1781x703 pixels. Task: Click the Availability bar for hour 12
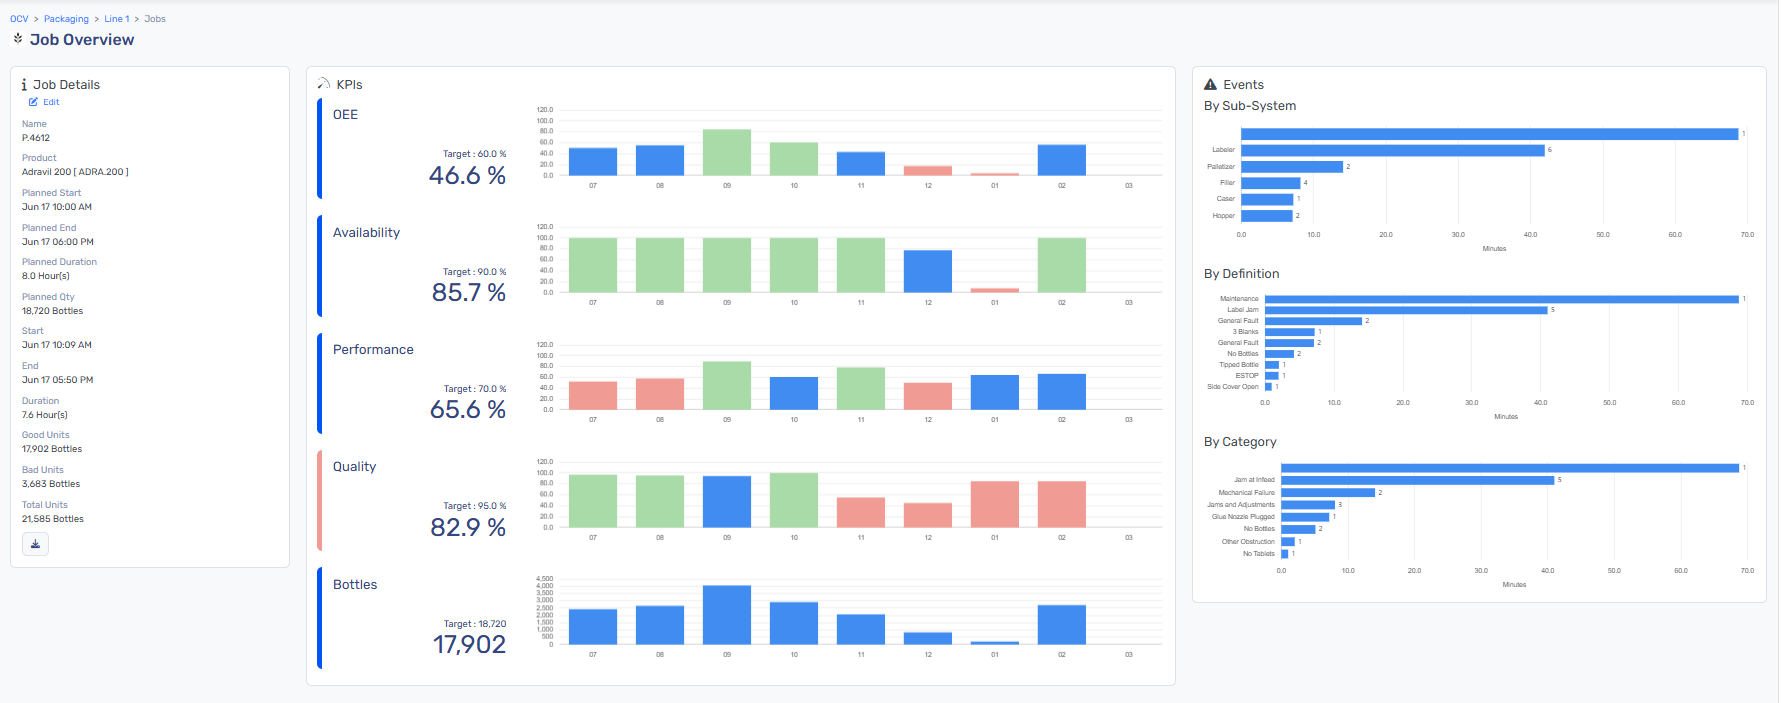click(928, 271)
